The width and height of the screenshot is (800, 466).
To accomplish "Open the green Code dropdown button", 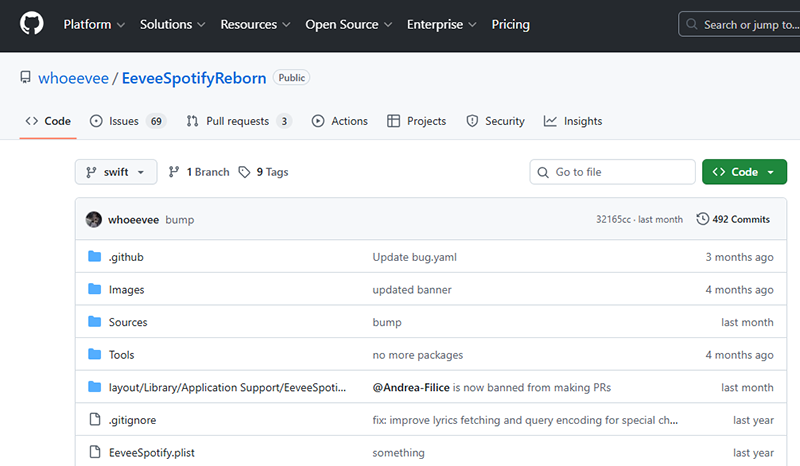I will coord(744,172).
